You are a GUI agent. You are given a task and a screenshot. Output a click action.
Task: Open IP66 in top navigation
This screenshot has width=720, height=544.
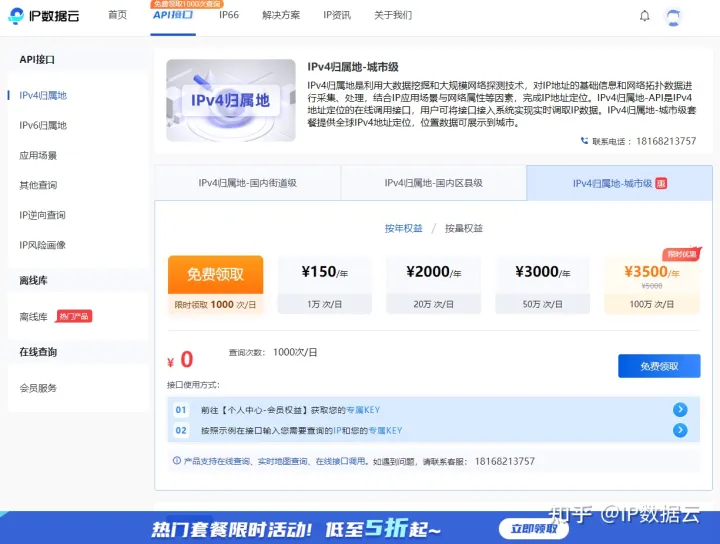tap(229, 15)
